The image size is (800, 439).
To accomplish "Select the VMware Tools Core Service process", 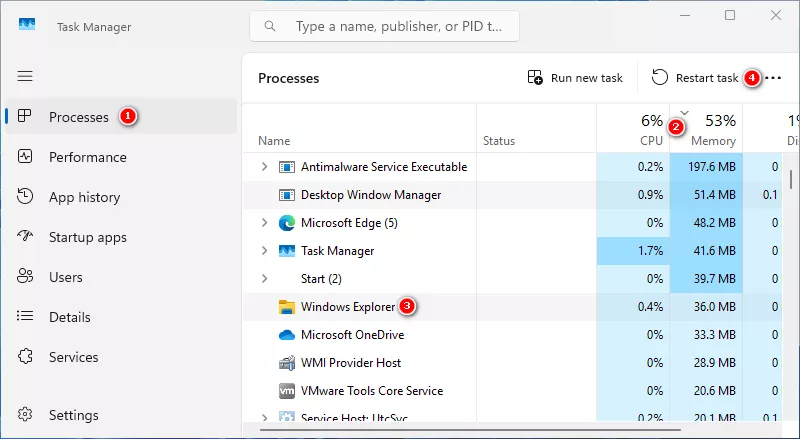I will pos(512,391).
